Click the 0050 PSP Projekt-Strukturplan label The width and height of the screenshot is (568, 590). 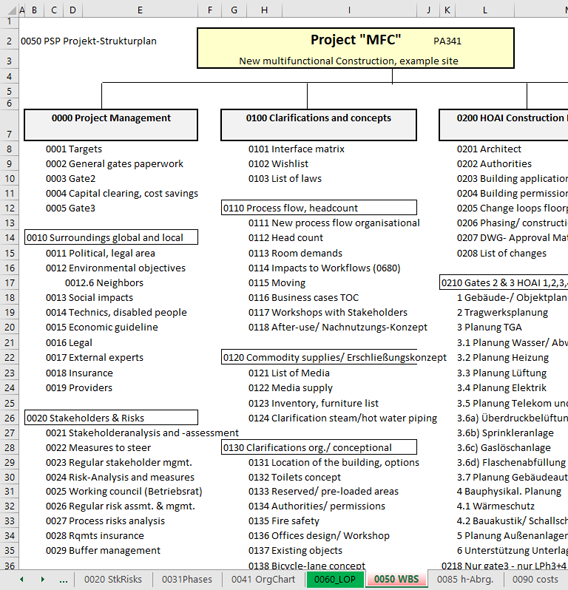88,41
